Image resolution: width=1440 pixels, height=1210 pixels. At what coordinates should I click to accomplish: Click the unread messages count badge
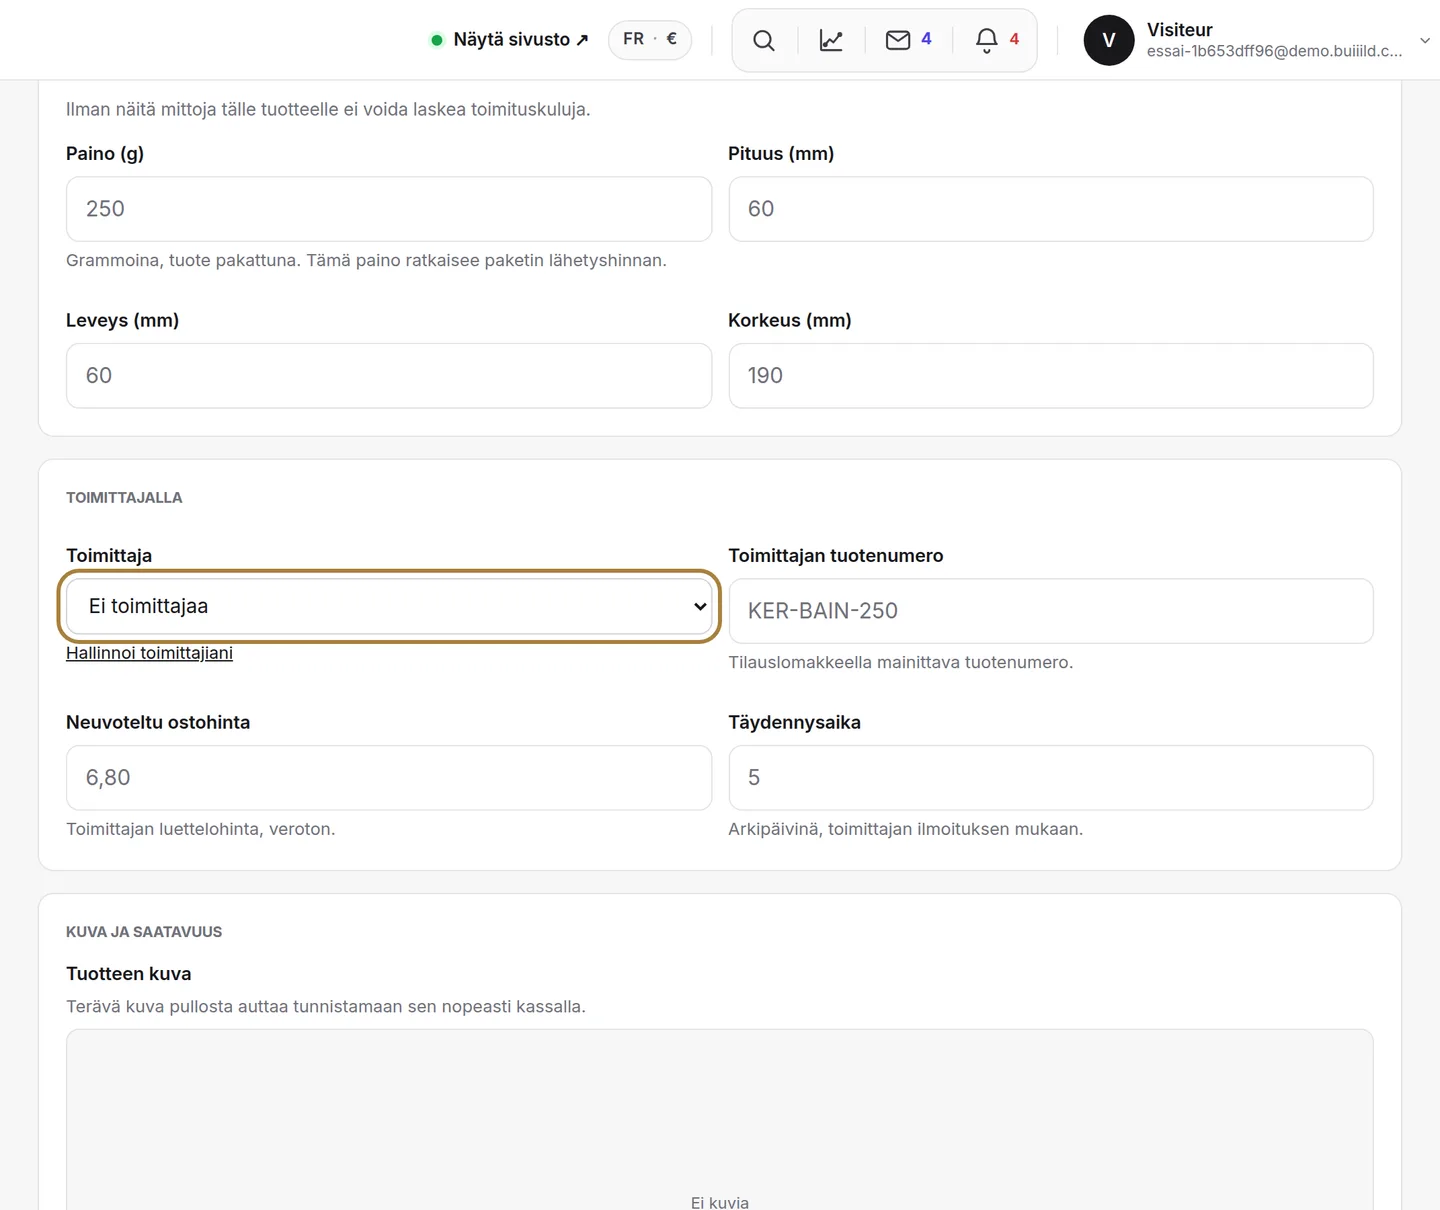[926, 39]
